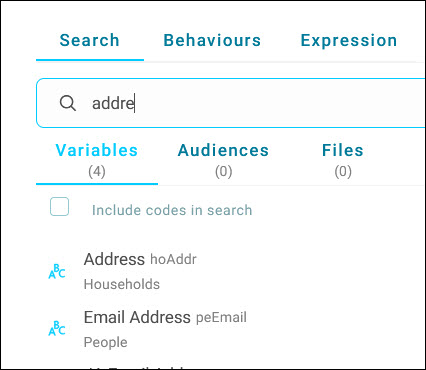This screenshot has height=370, width=426.
Task: Click the hoAddr variable code
Action: 173,259
